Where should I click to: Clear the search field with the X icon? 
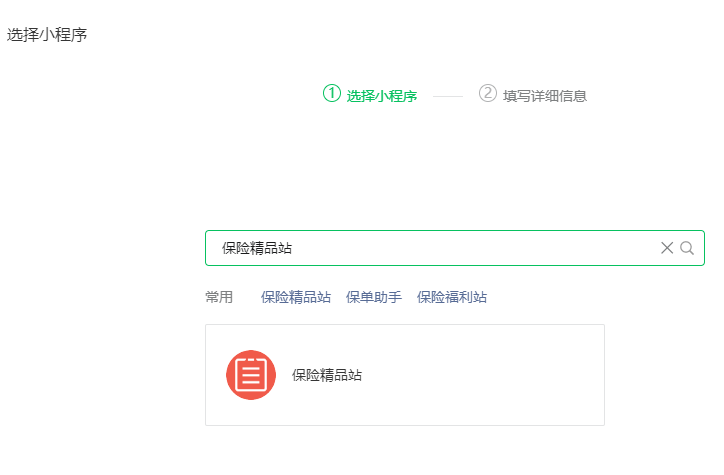point(666,248)
